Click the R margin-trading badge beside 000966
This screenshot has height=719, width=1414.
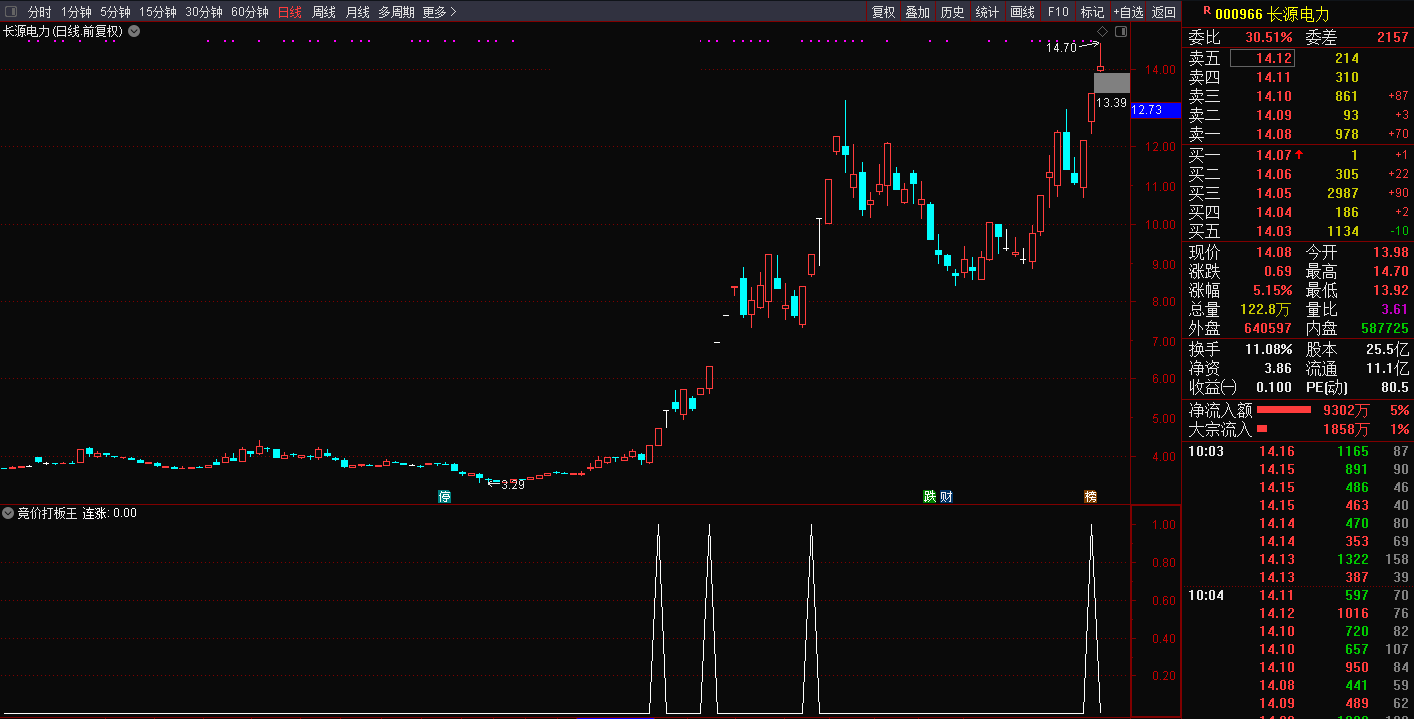(1207, 11)
